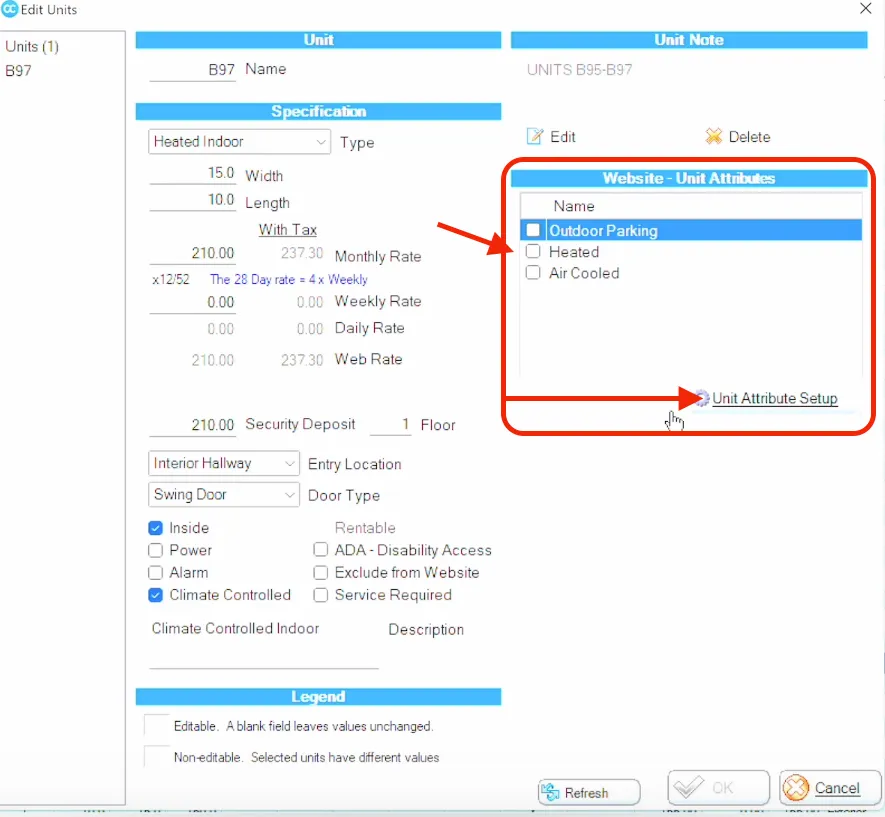Click the Cancel button
Screen dimensions: 885x817
tap(830, 788)
